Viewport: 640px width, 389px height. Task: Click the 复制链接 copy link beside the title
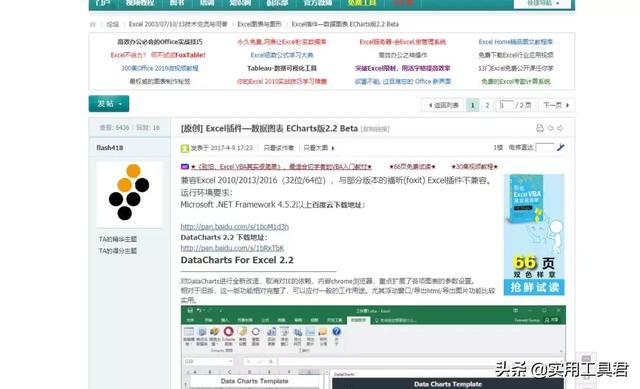375,129
